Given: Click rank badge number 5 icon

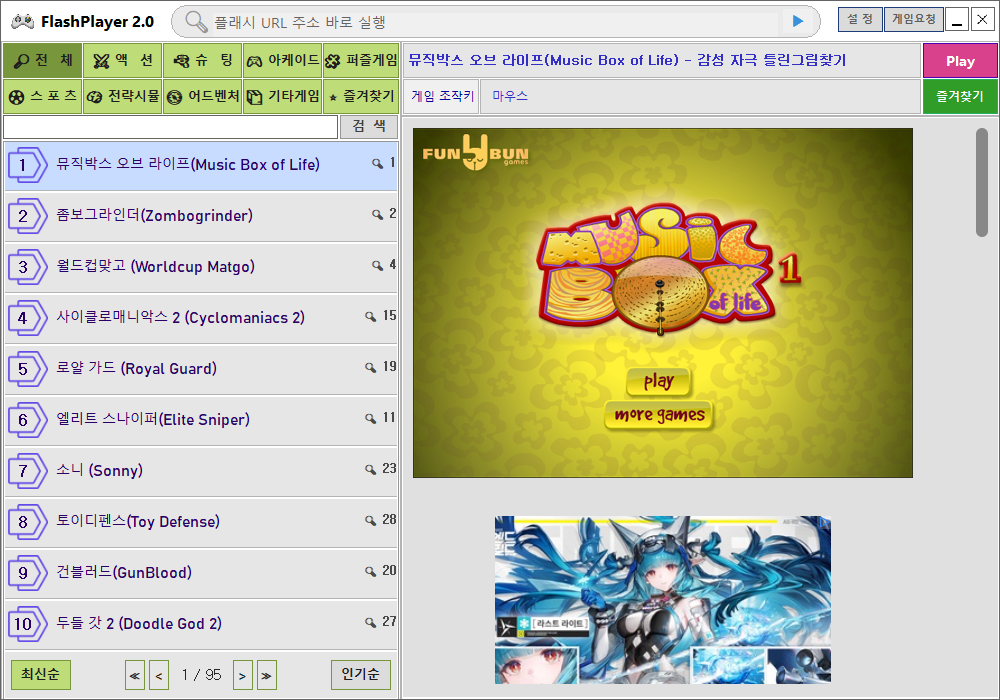Looking at the screenshot, I should [27, 369].
